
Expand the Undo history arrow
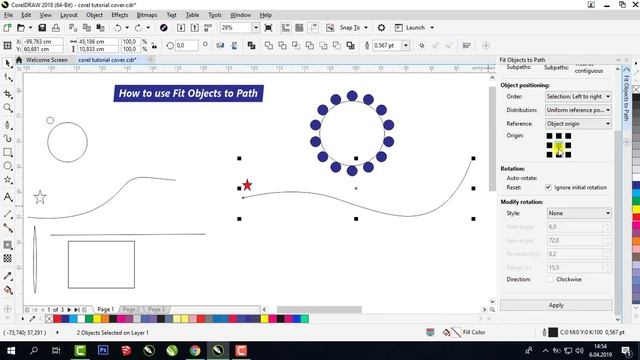(127, 28)
